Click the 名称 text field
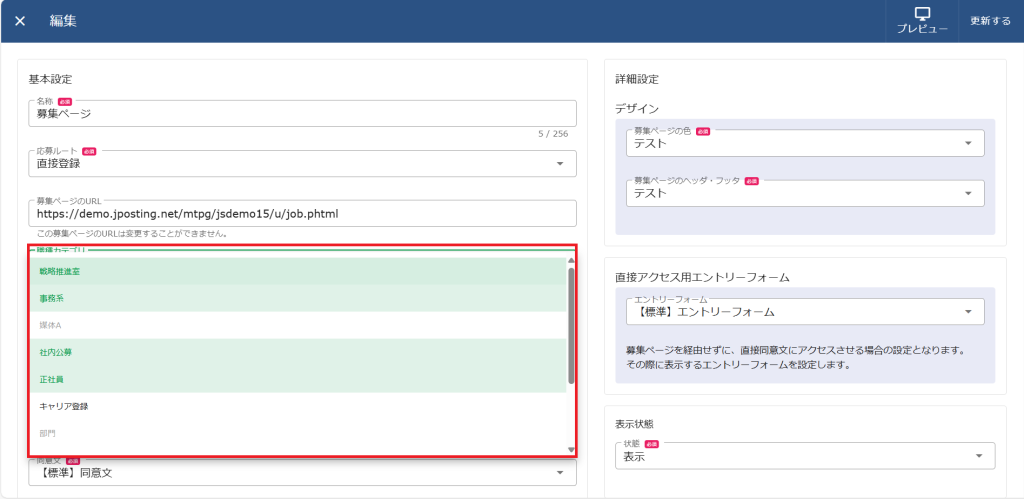Screen dimensions: 1024x499 pos(302,114)
